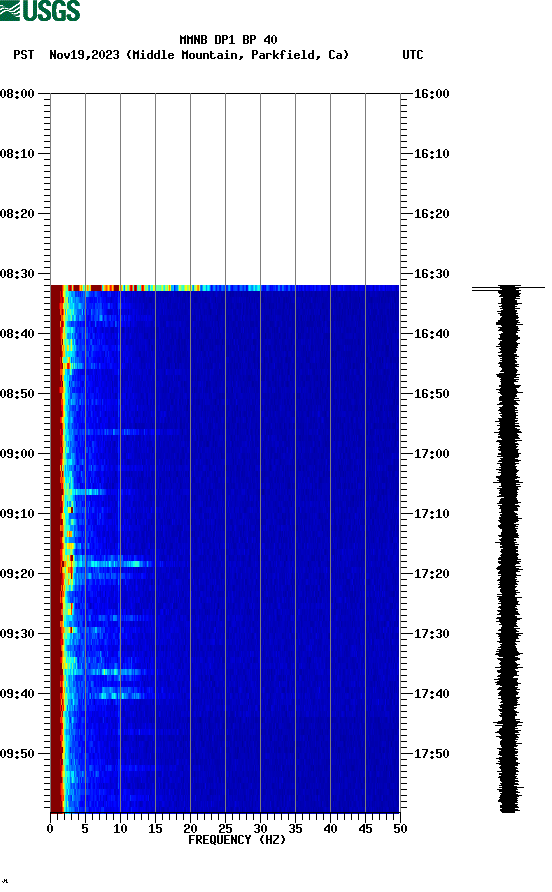
Task: Click the 08:40 PST time label
Action: point(17,333)
